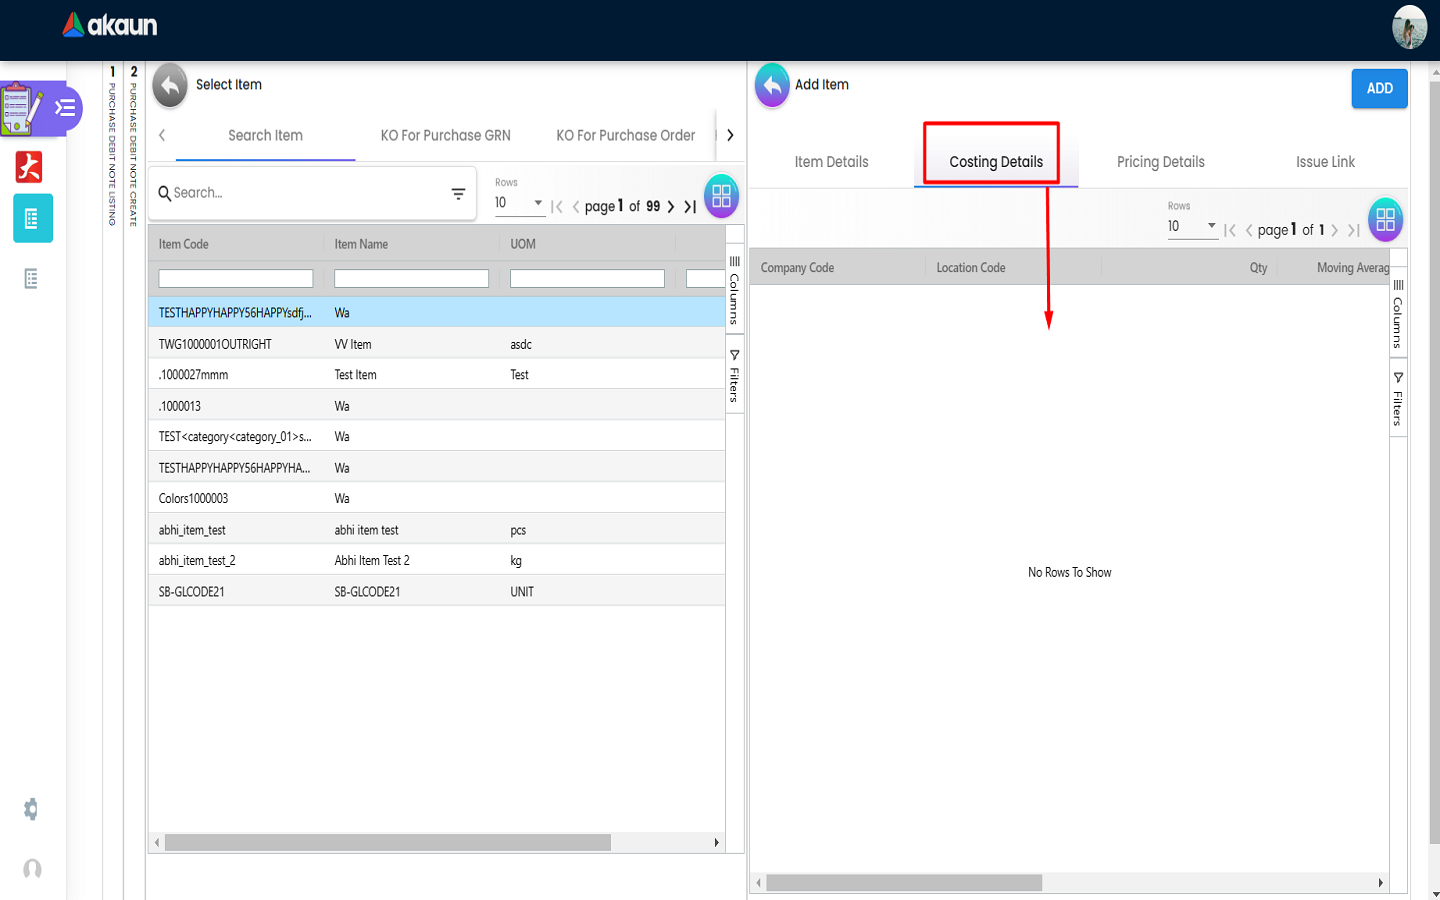Open settings gear in the sidebar
Image resolution: width=1440 pixels, height=900 pixels.
click(x=31, y=809)
